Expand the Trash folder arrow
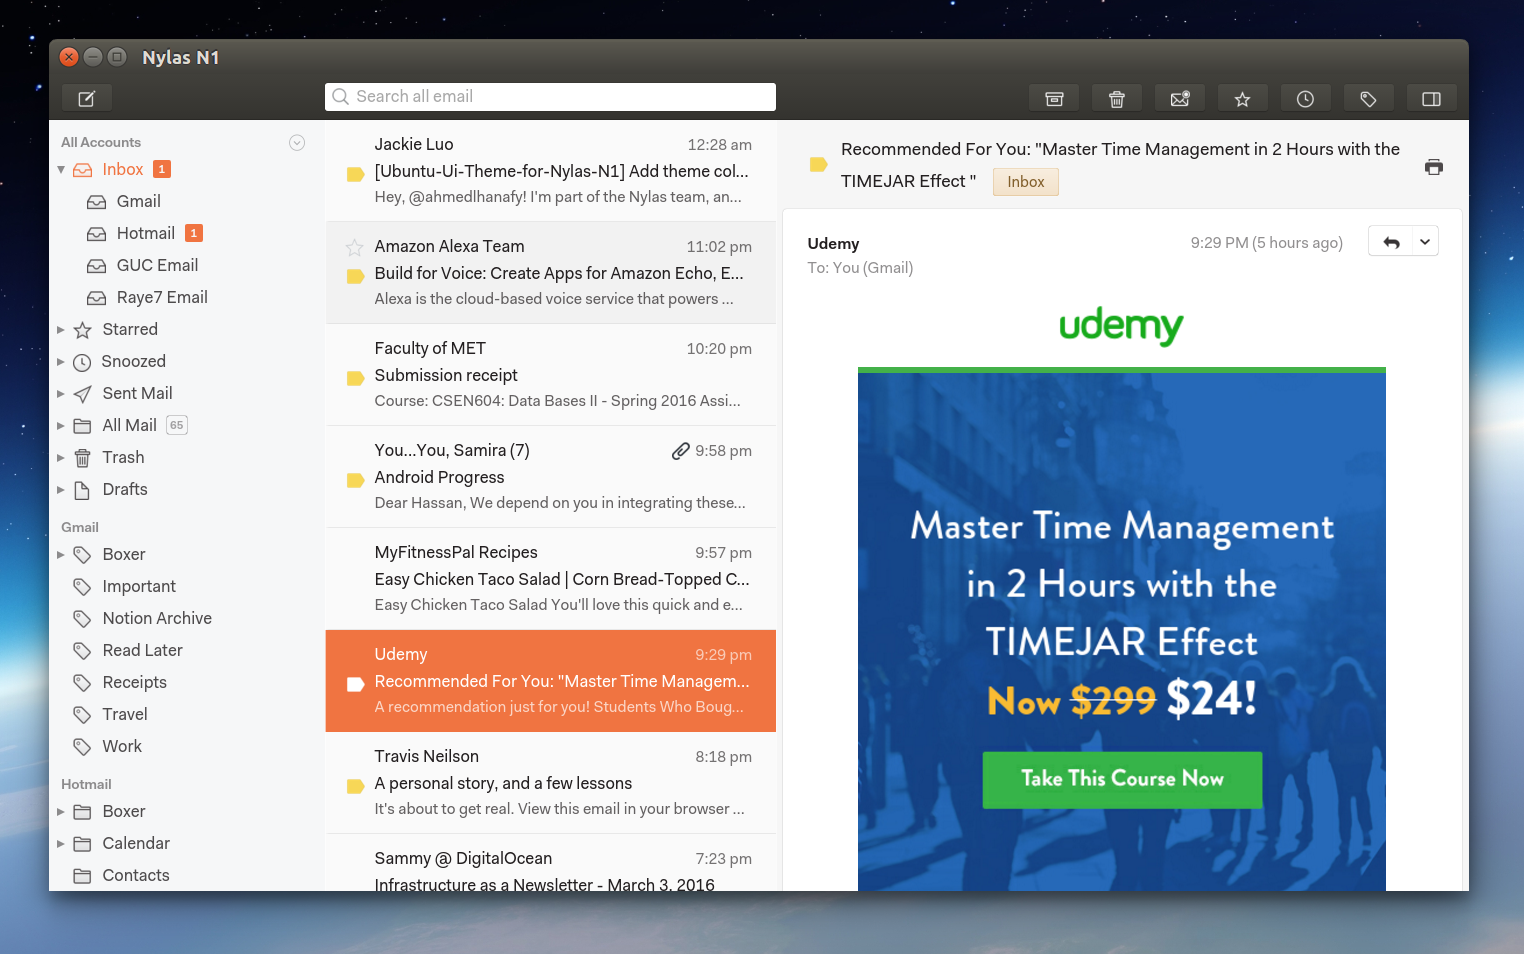1524x954 pixels. [61, 458]
